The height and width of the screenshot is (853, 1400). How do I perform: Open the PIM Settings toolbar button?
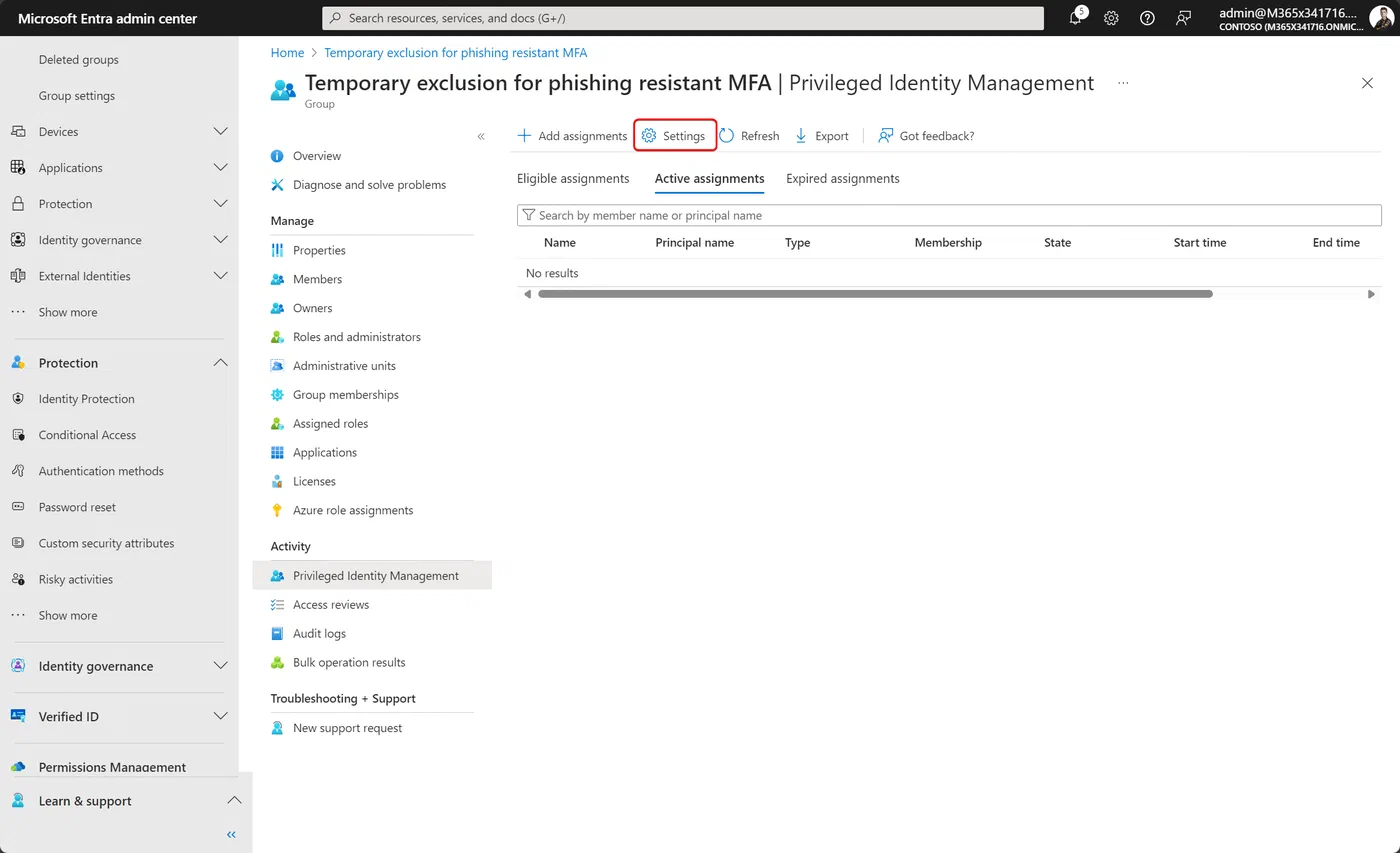(x=675, y=136)
